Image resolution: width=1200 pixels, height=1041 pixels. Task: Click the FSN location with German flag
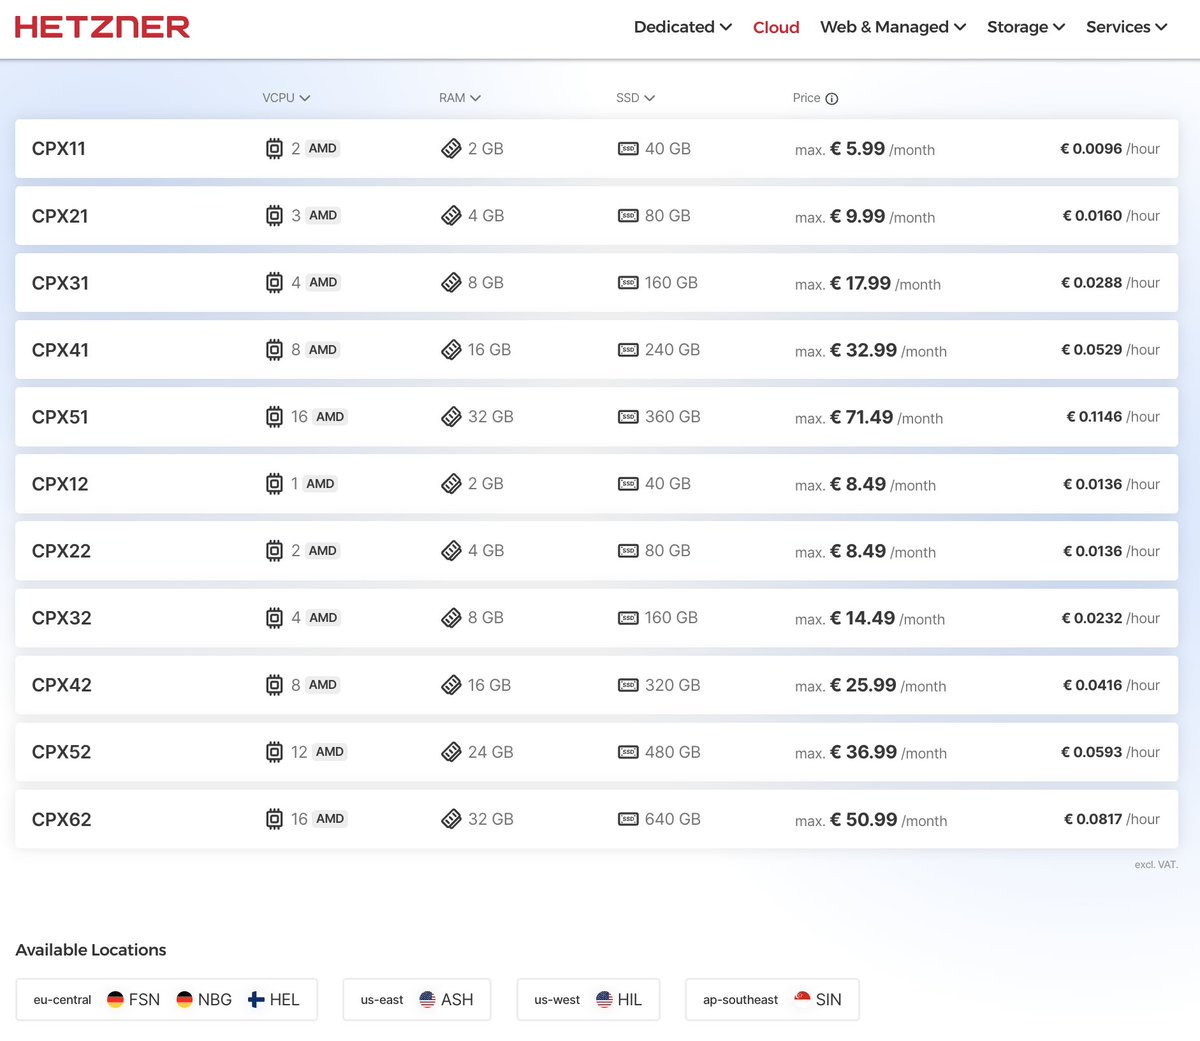[x=133, y=999]
